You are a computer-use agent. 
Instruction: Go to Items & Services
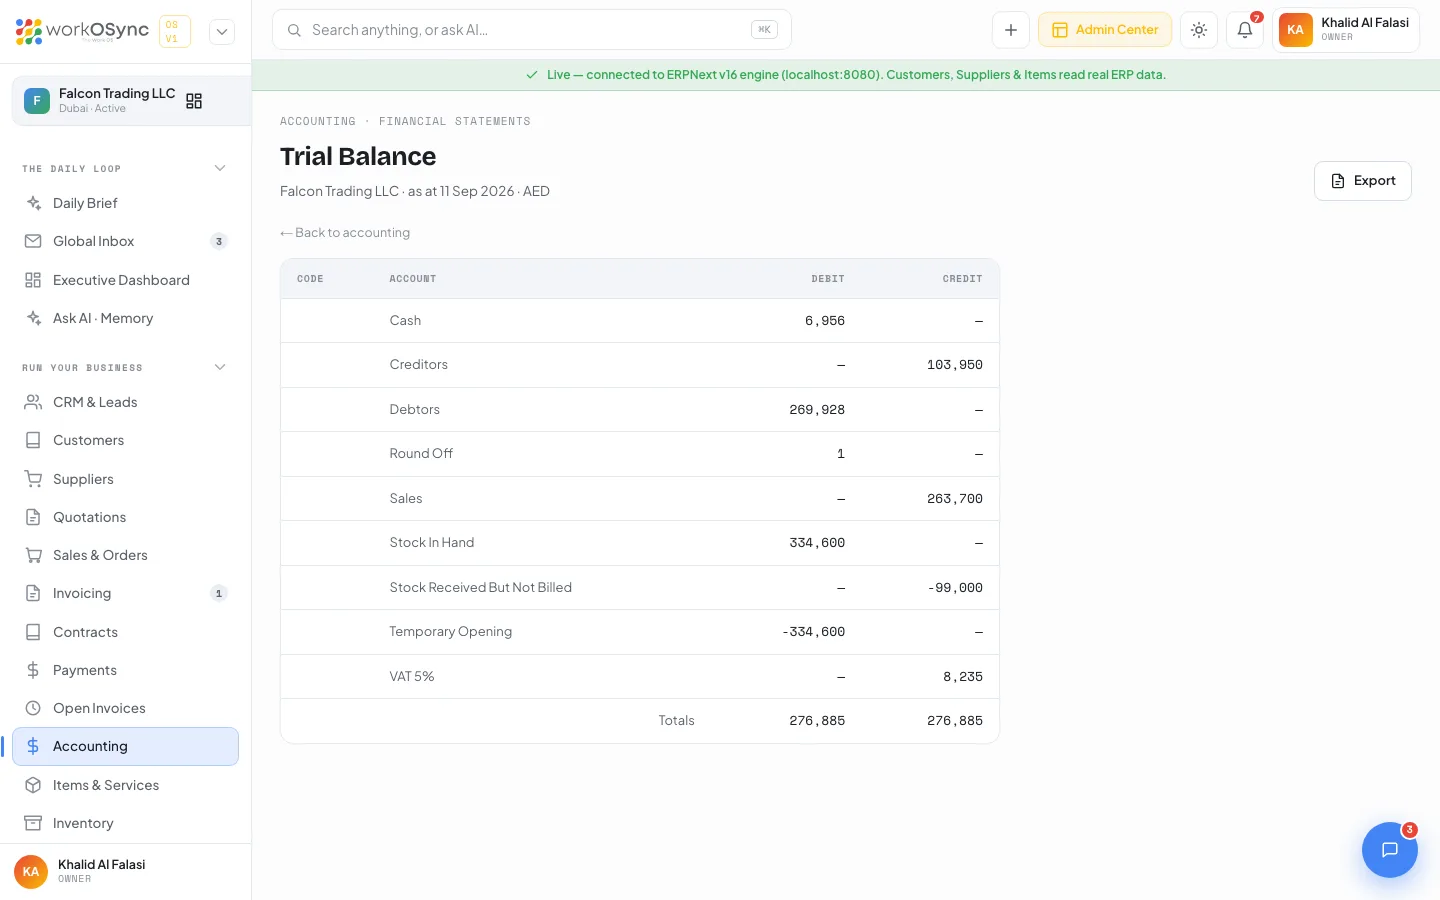(x=125, y=785)
